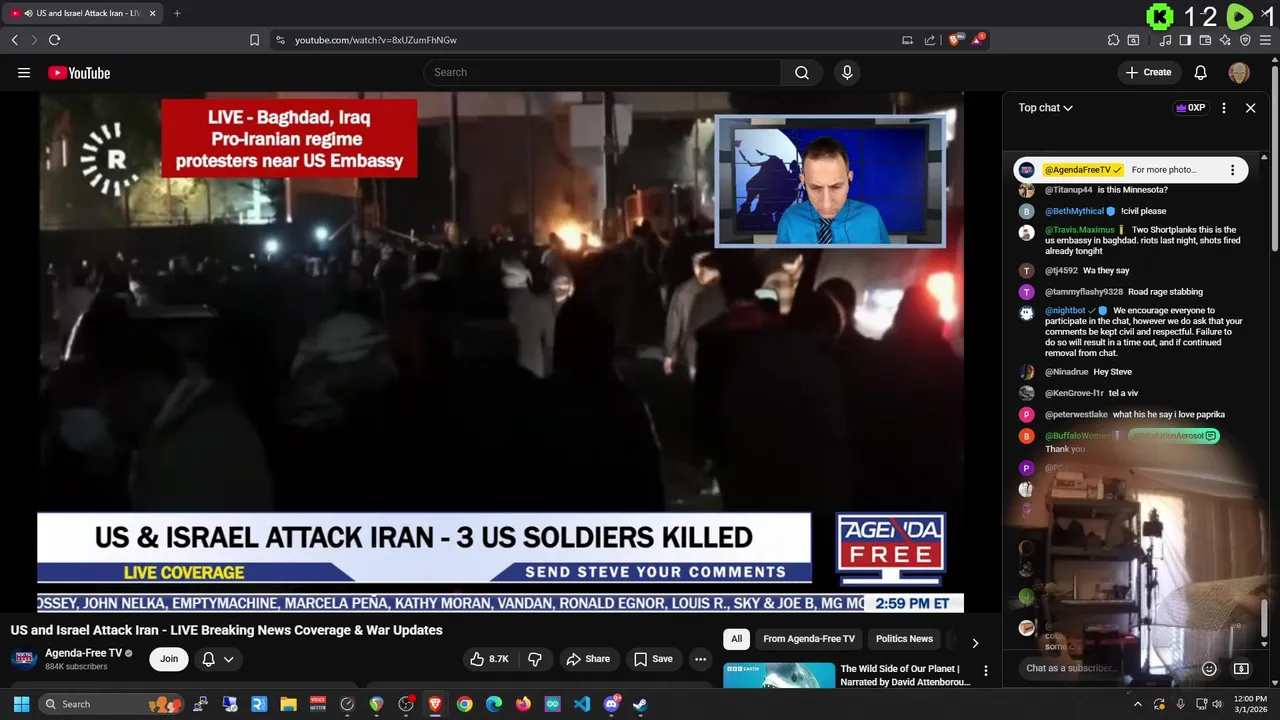Open Discord from the taskbar

tap(611, 704)
